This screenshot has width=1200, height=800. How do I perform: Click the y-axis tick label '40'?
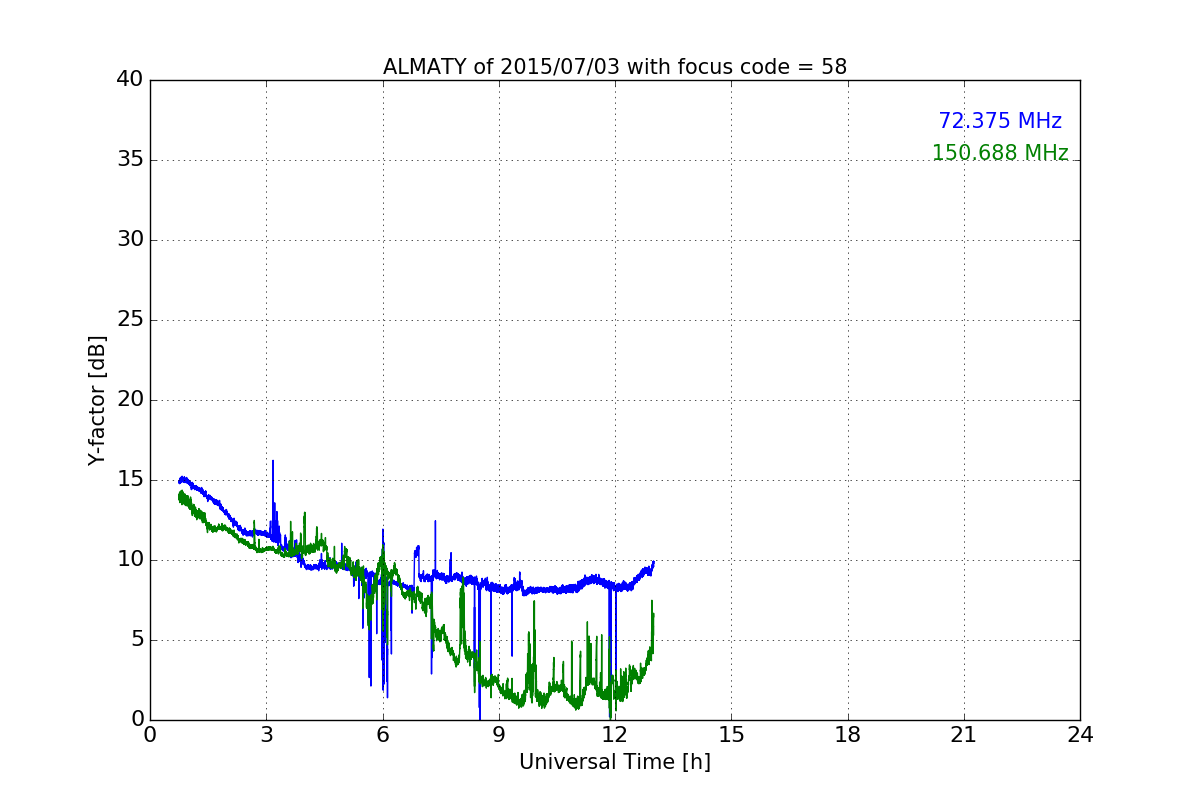130,80
